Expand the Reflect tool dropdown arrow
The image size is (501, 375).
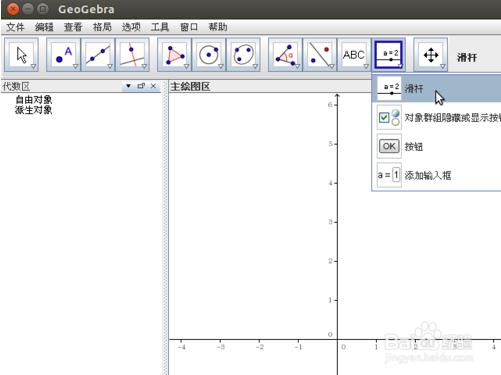coord(332,66)
